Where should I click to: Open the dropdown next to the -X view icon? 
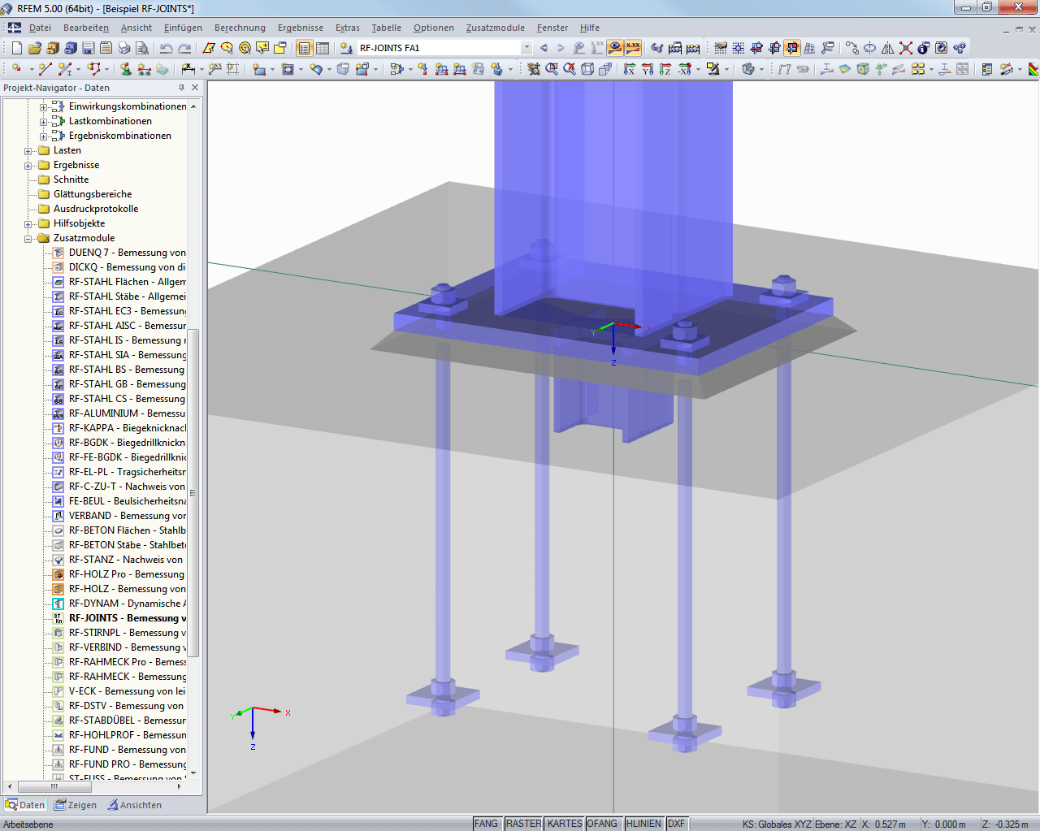698,69
